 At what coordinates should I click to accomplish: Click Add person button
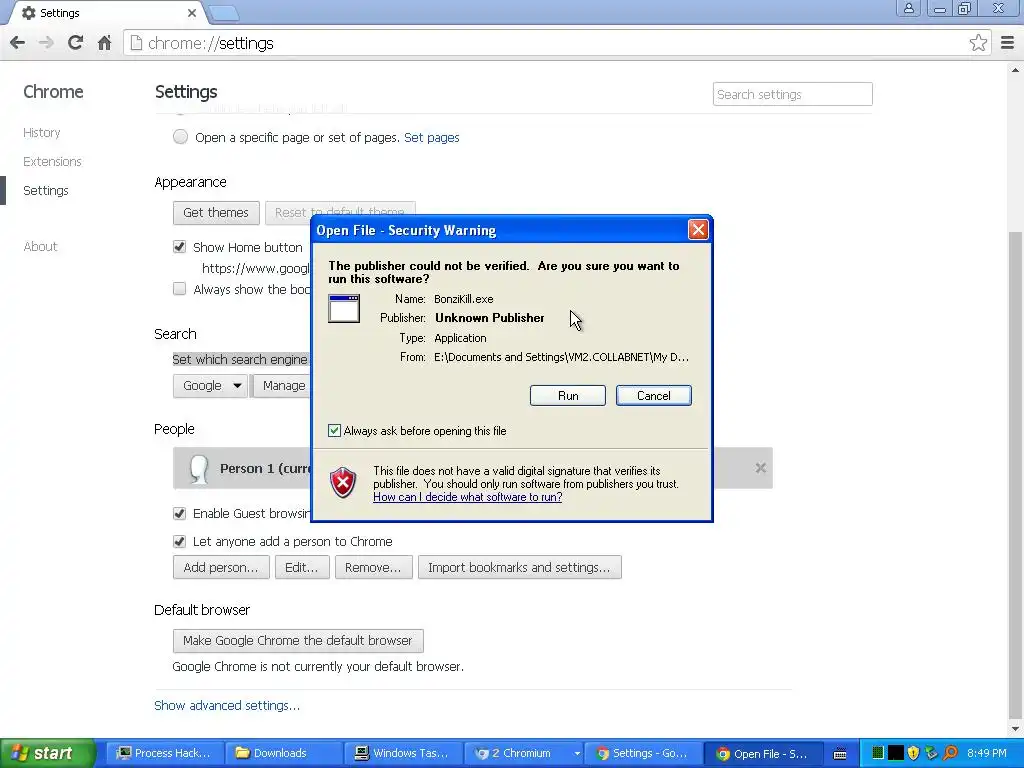click(221, 568)
